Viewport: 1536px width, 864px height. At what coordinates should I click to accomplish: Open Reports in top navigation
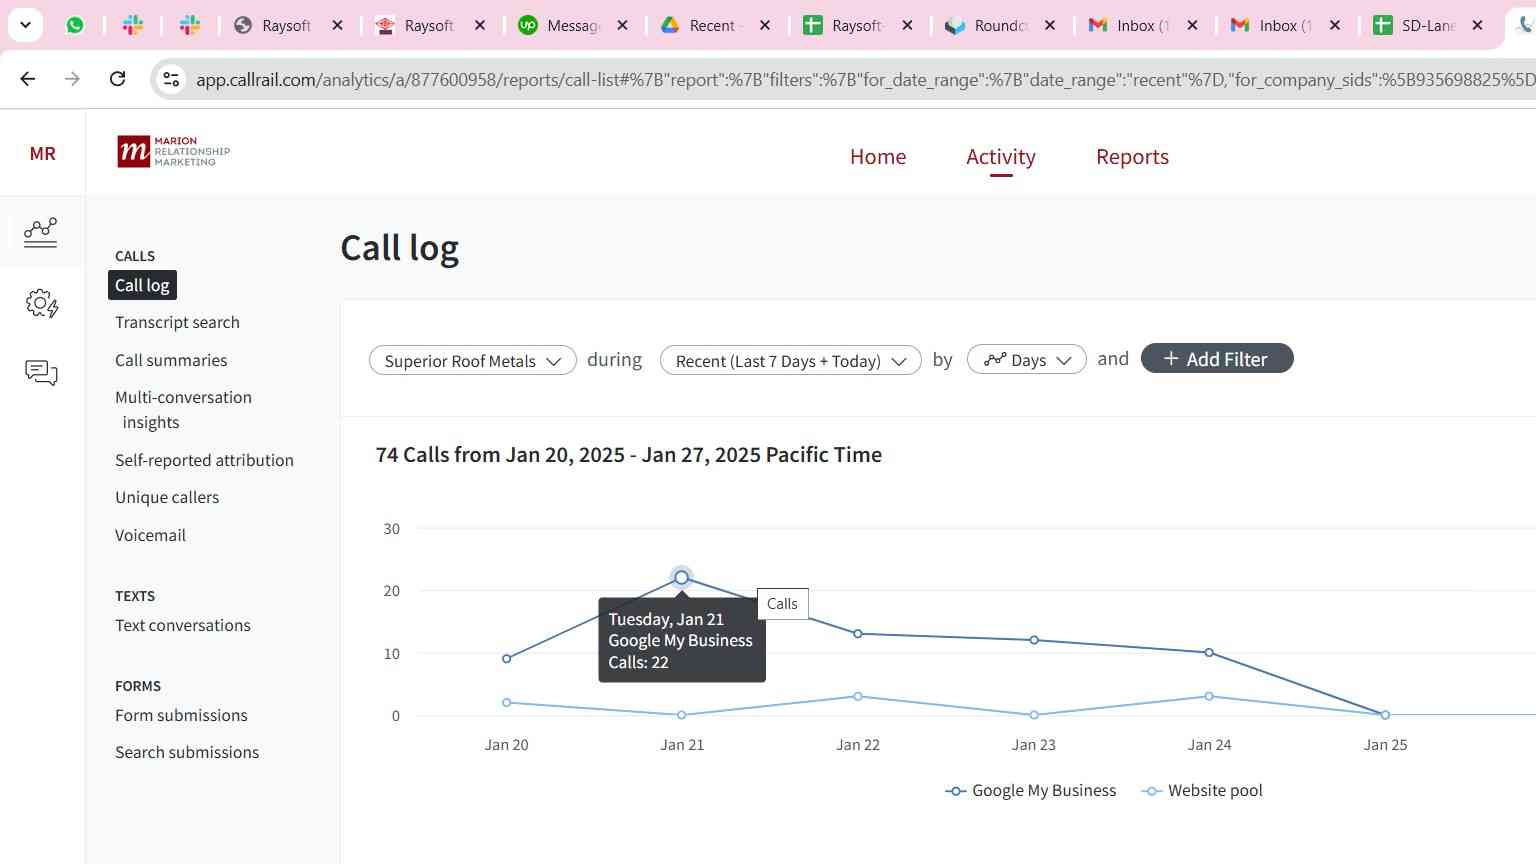click(x=1132, y=157)
